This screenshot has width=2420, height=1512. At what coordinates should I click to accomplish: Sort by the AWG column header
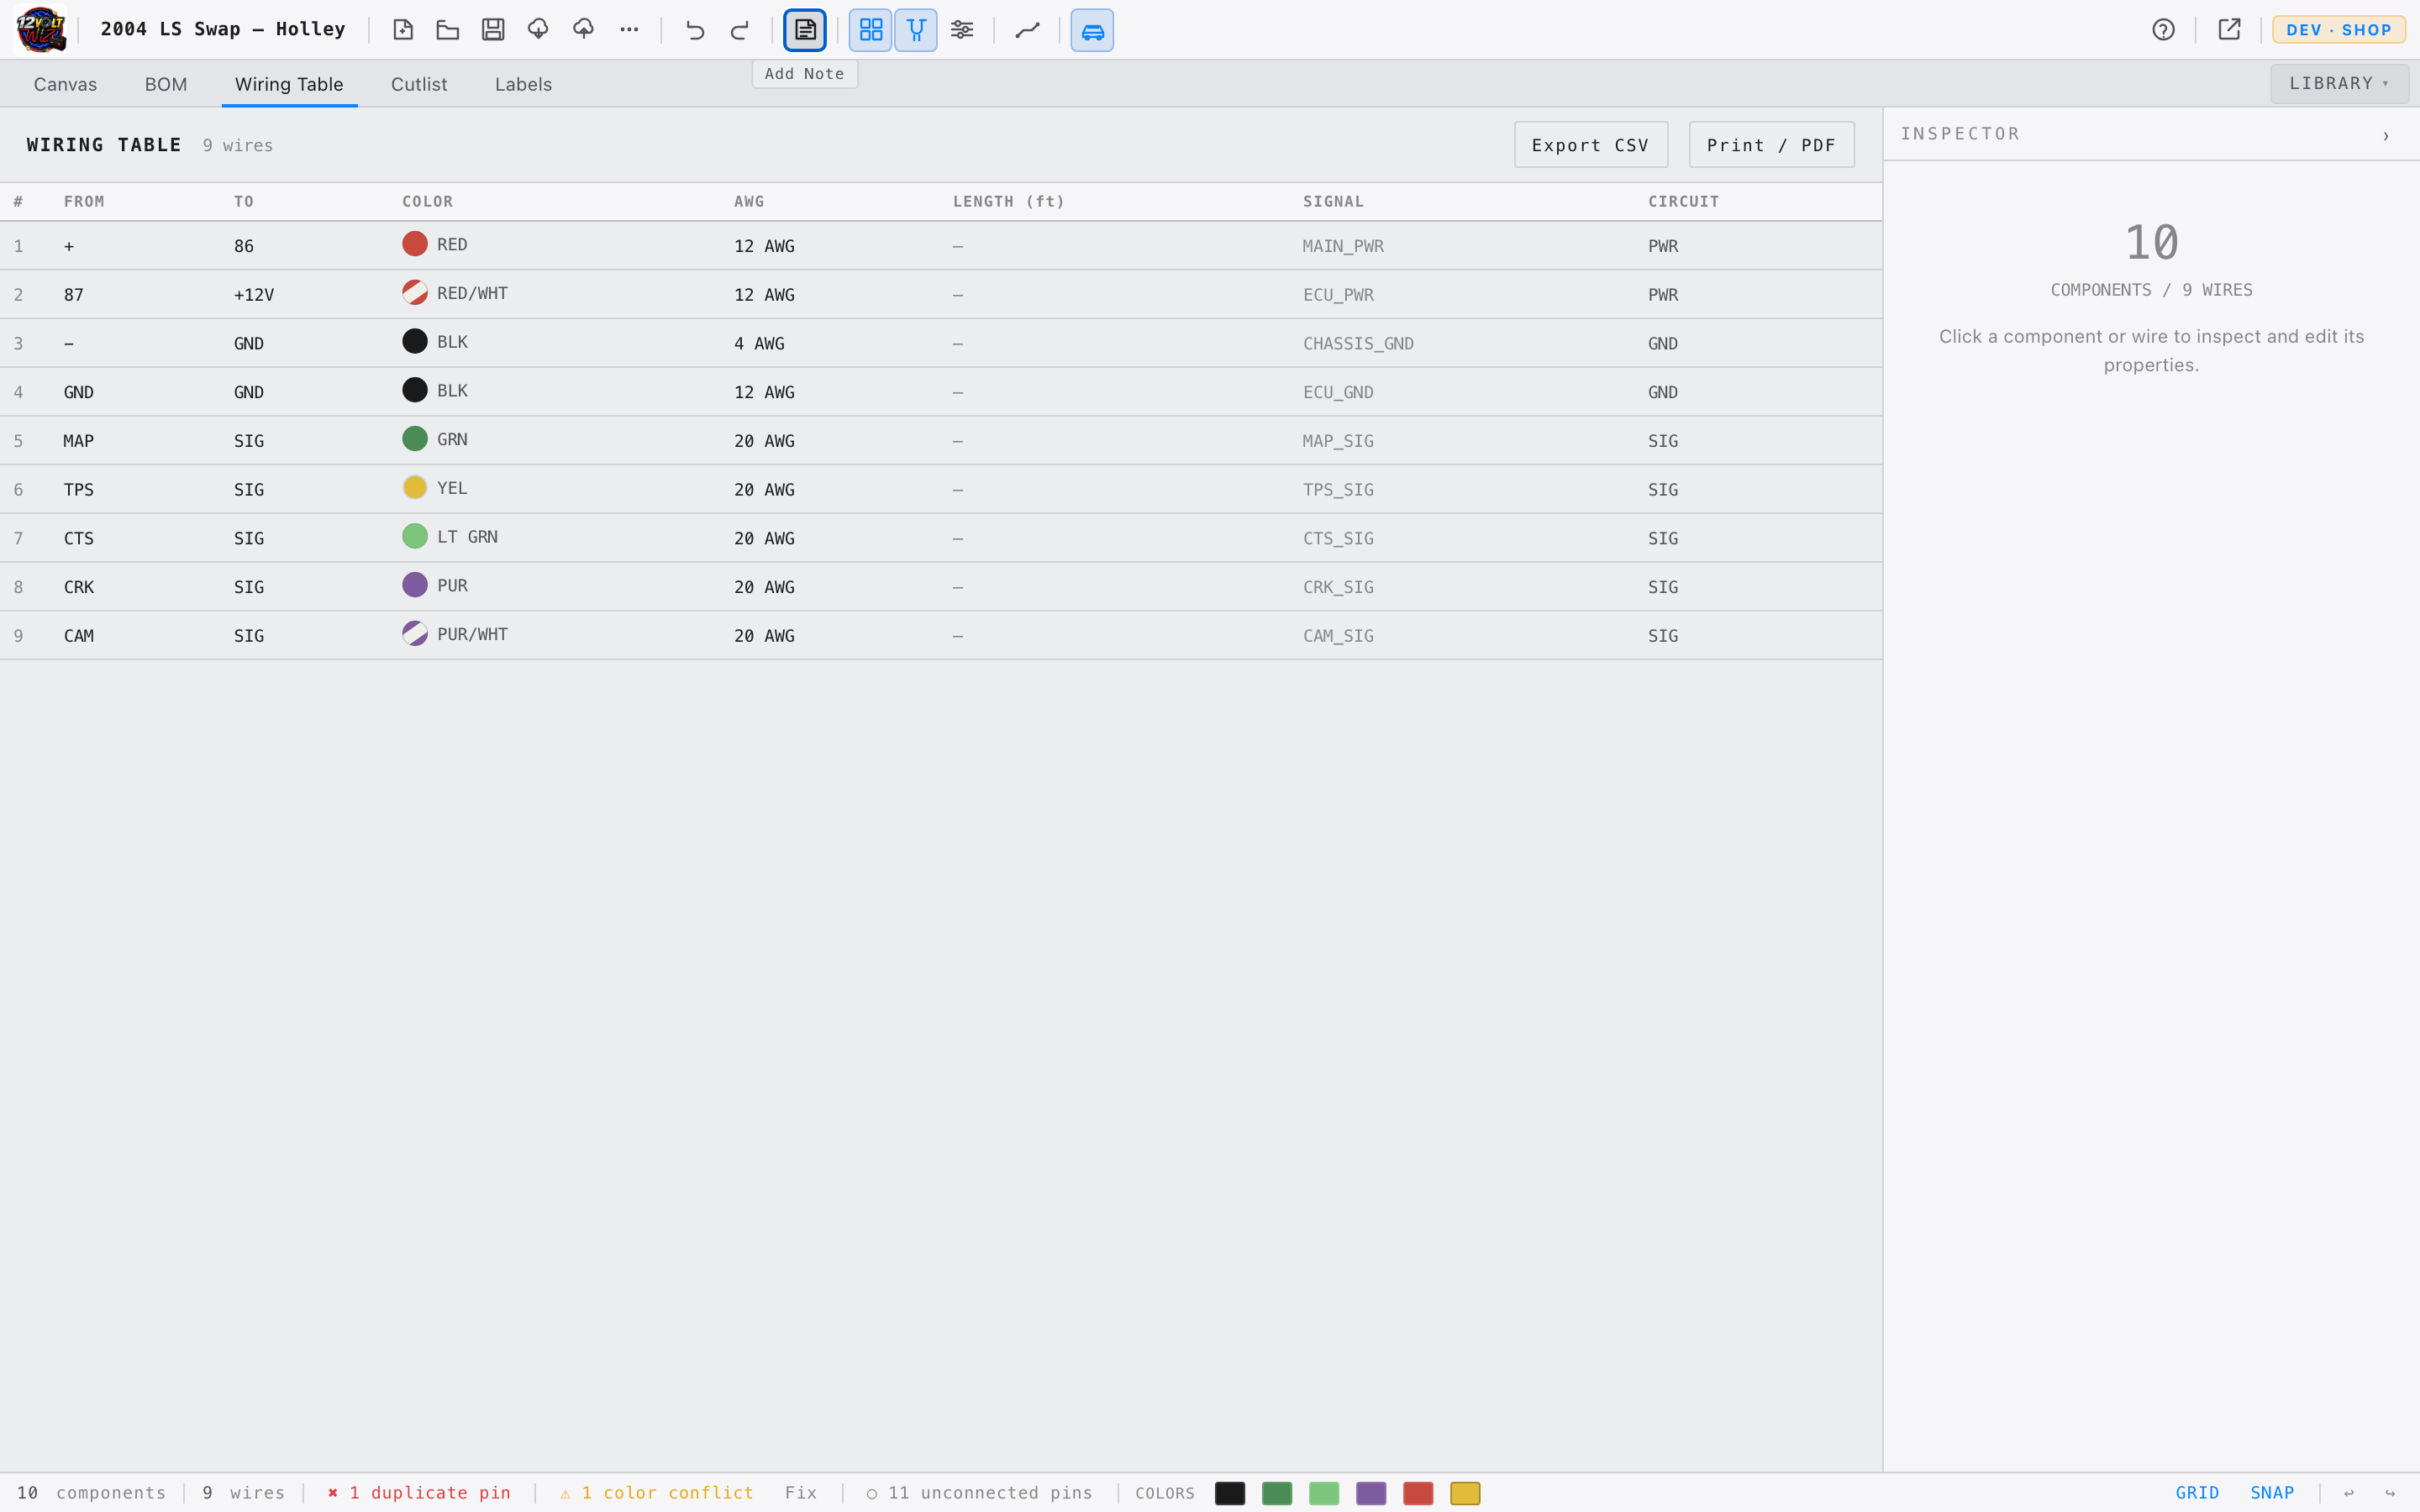749,202
